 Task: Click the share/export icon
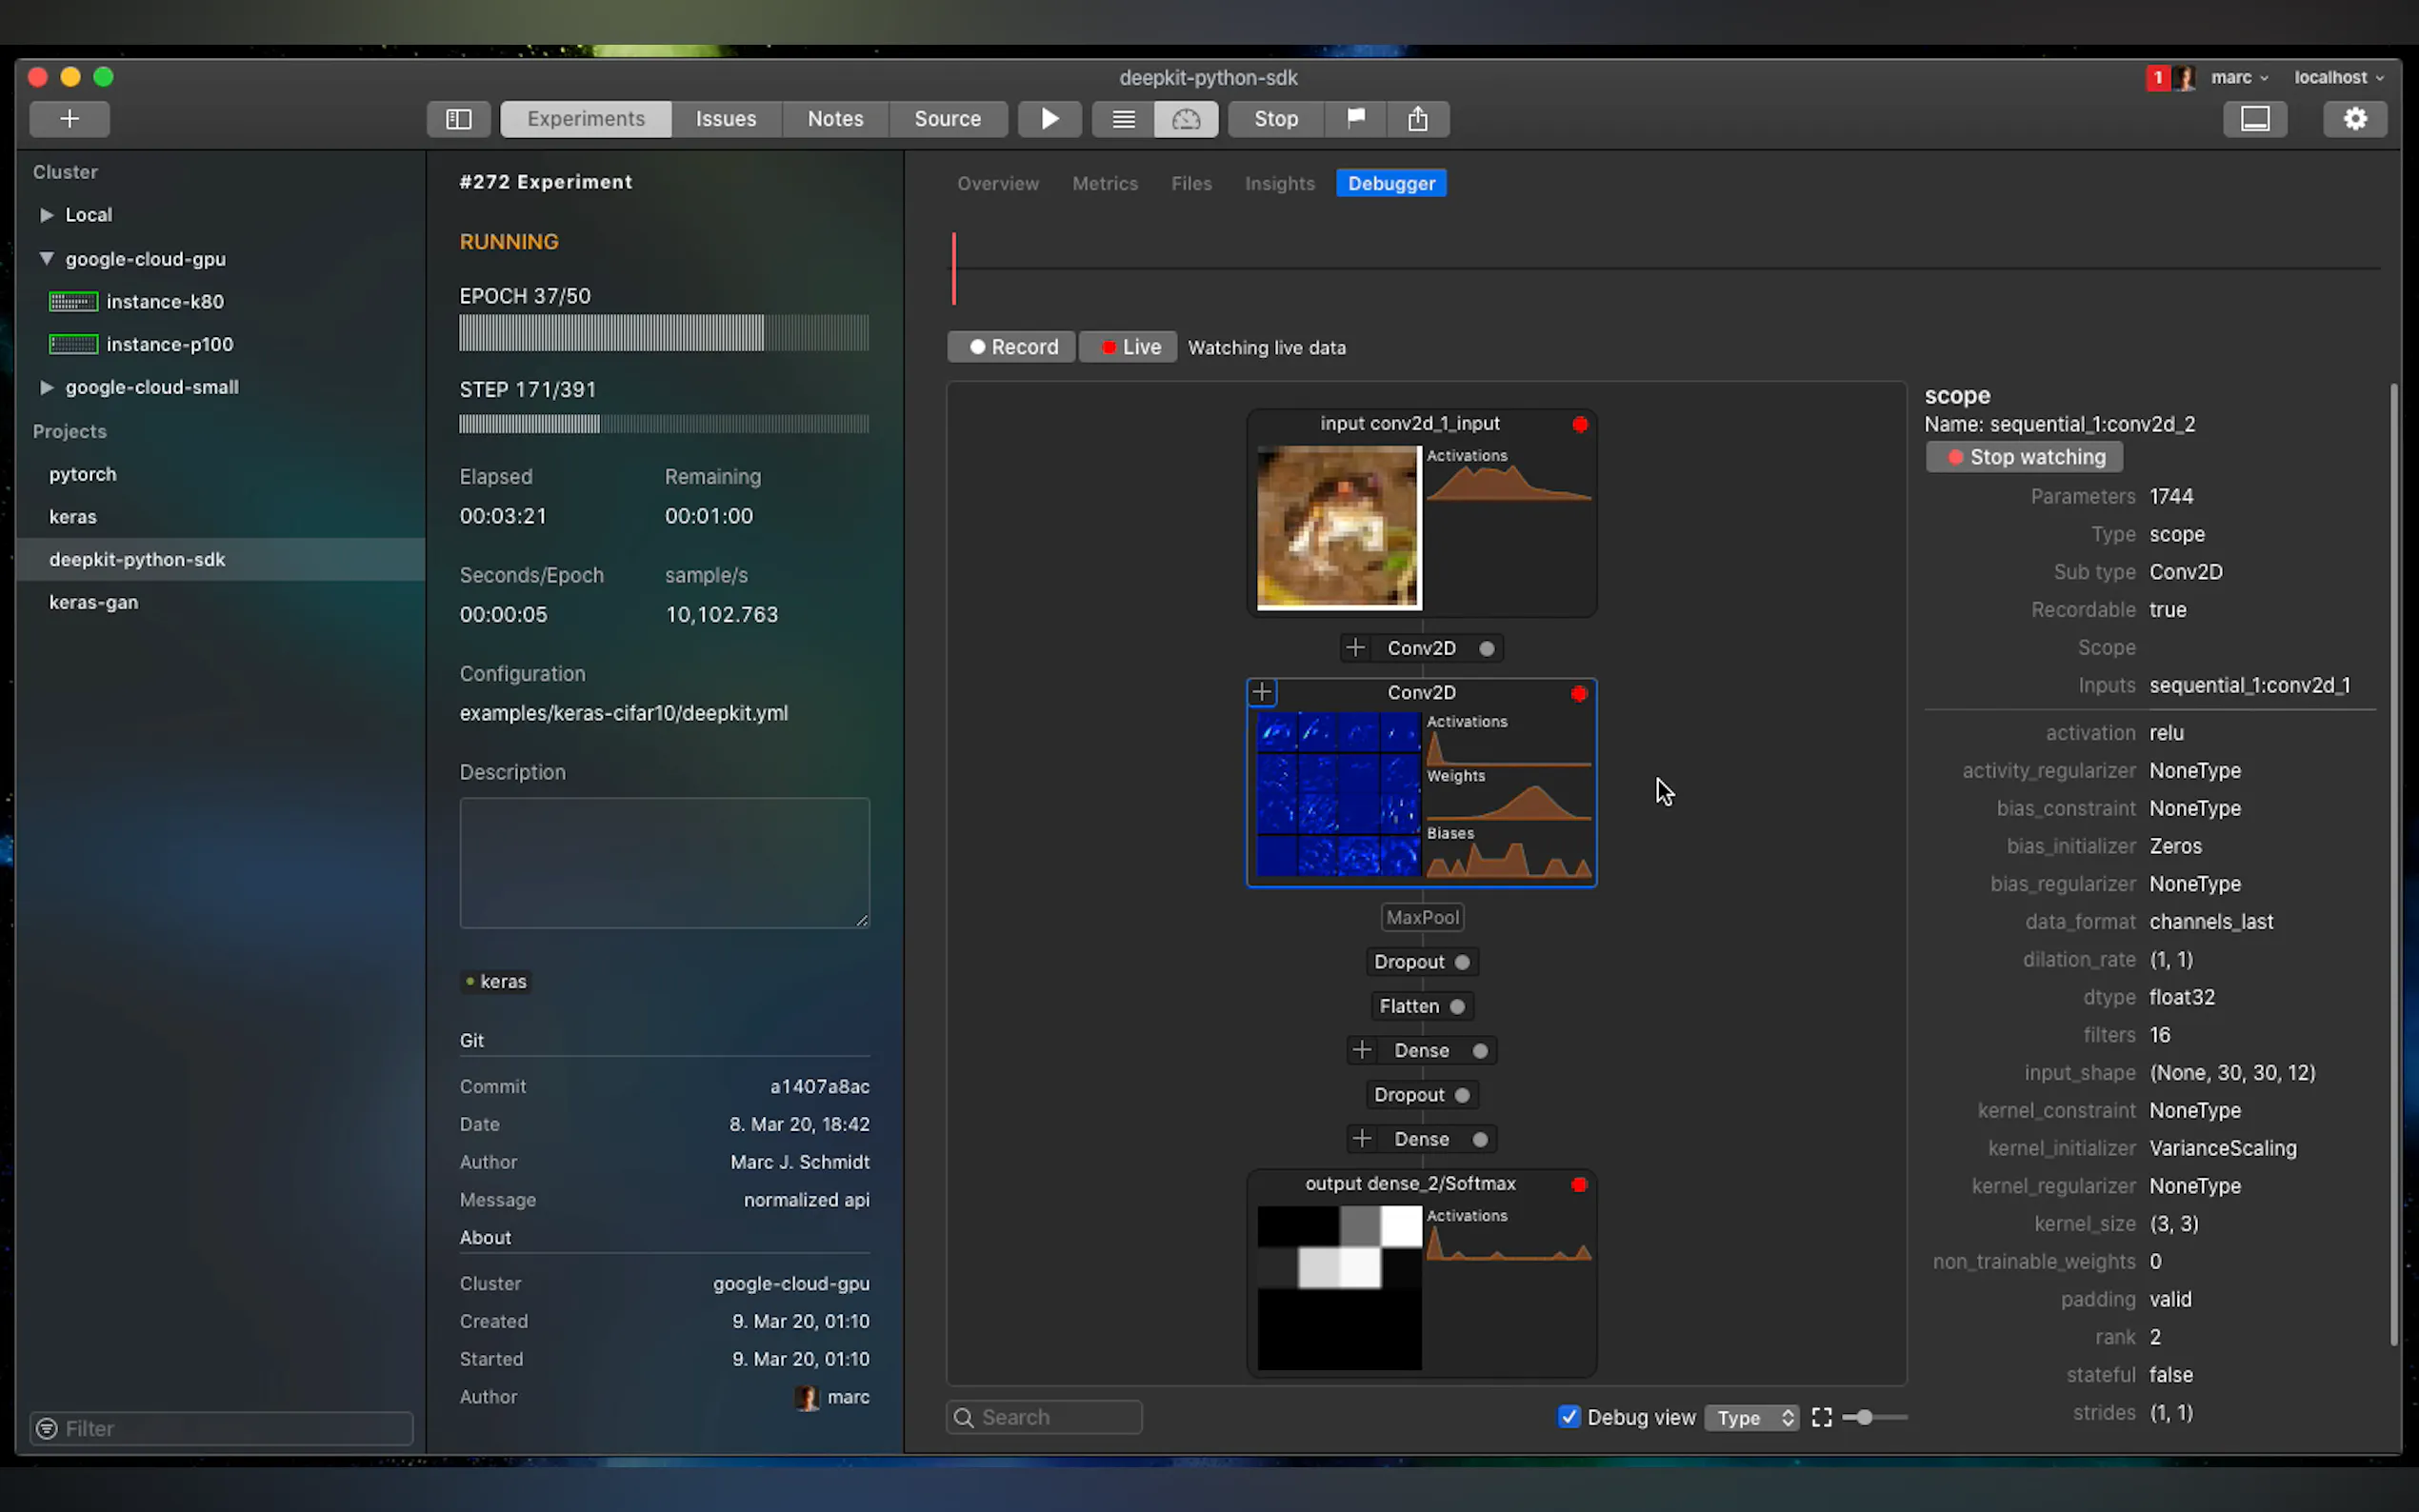coord(1417,119)
